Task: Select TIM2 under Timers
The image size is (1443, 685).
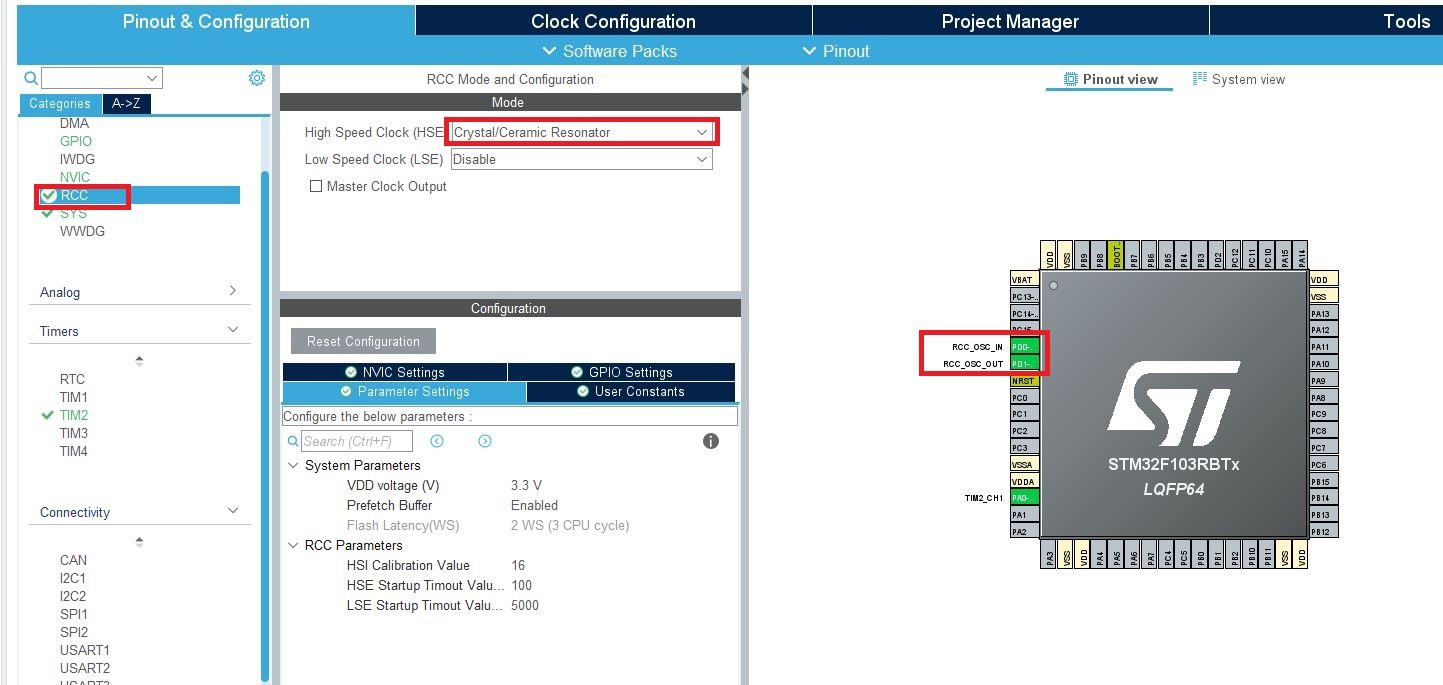Action: [x=73, y=415]
